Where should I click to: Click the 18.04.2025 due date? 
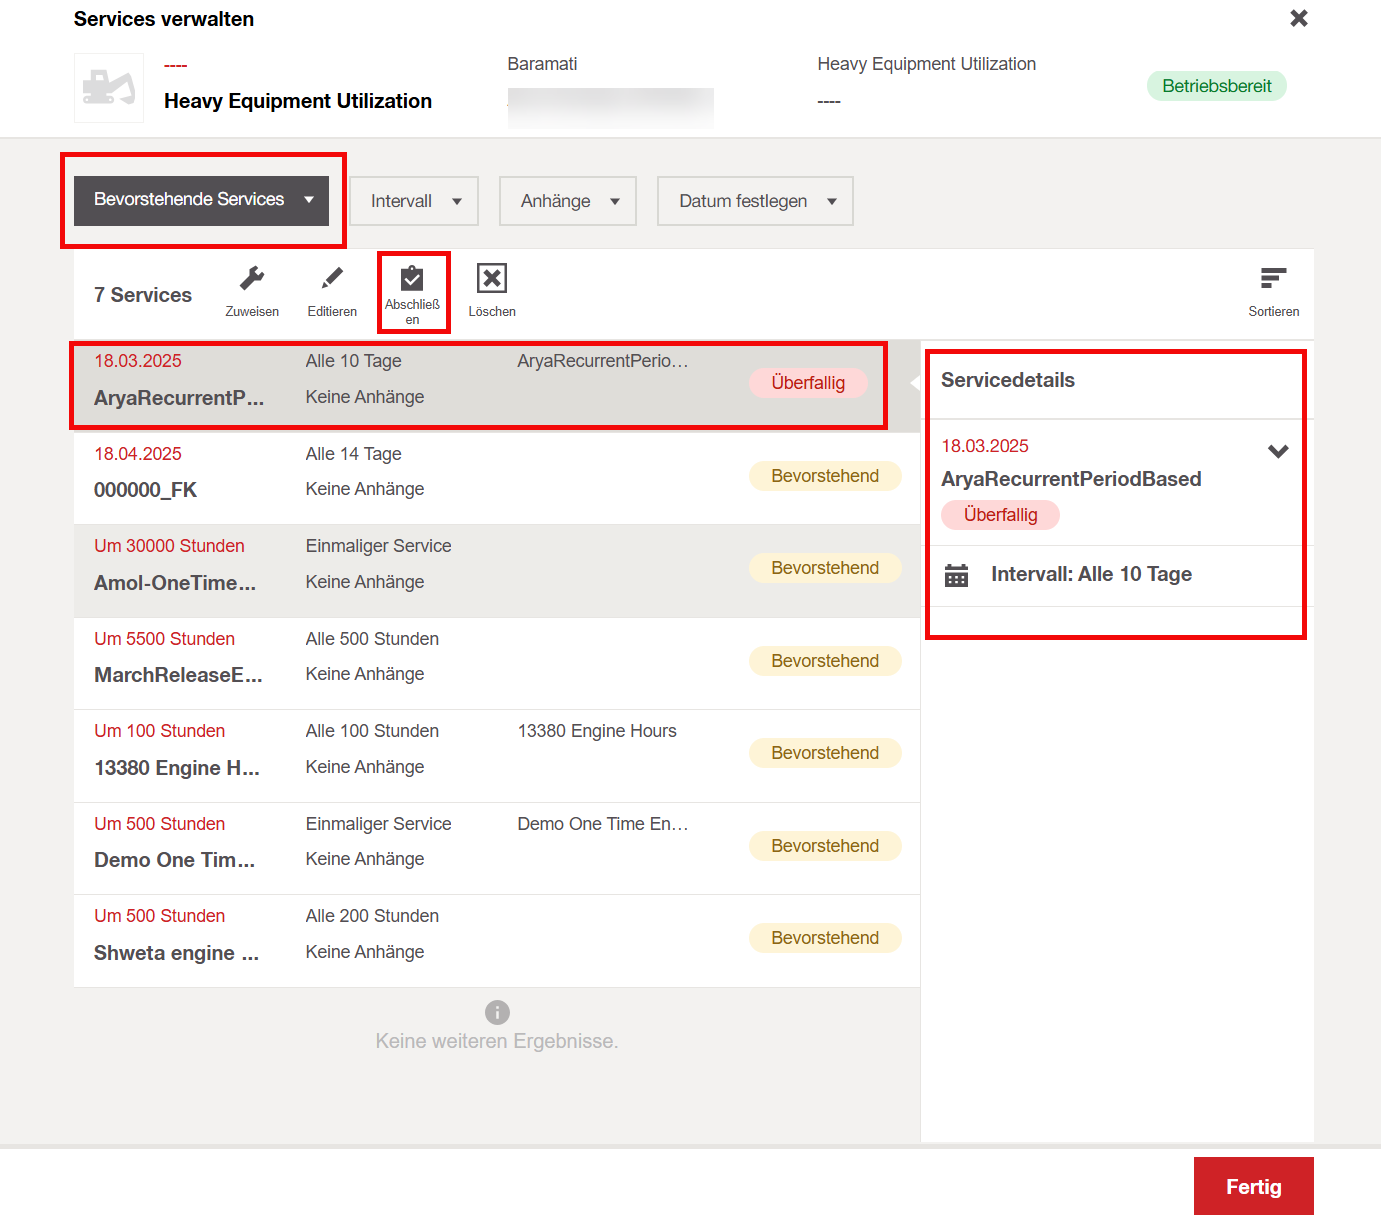point(138,454)
